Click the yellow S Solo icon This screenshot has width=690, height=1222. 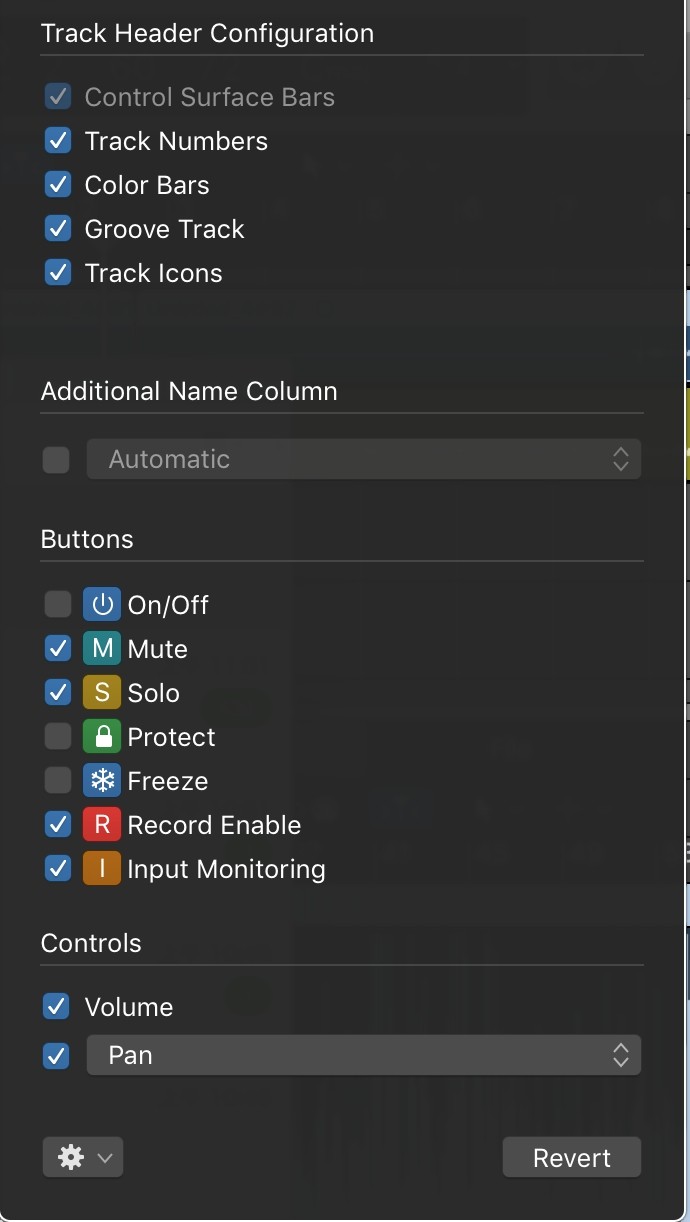point(102,693)
